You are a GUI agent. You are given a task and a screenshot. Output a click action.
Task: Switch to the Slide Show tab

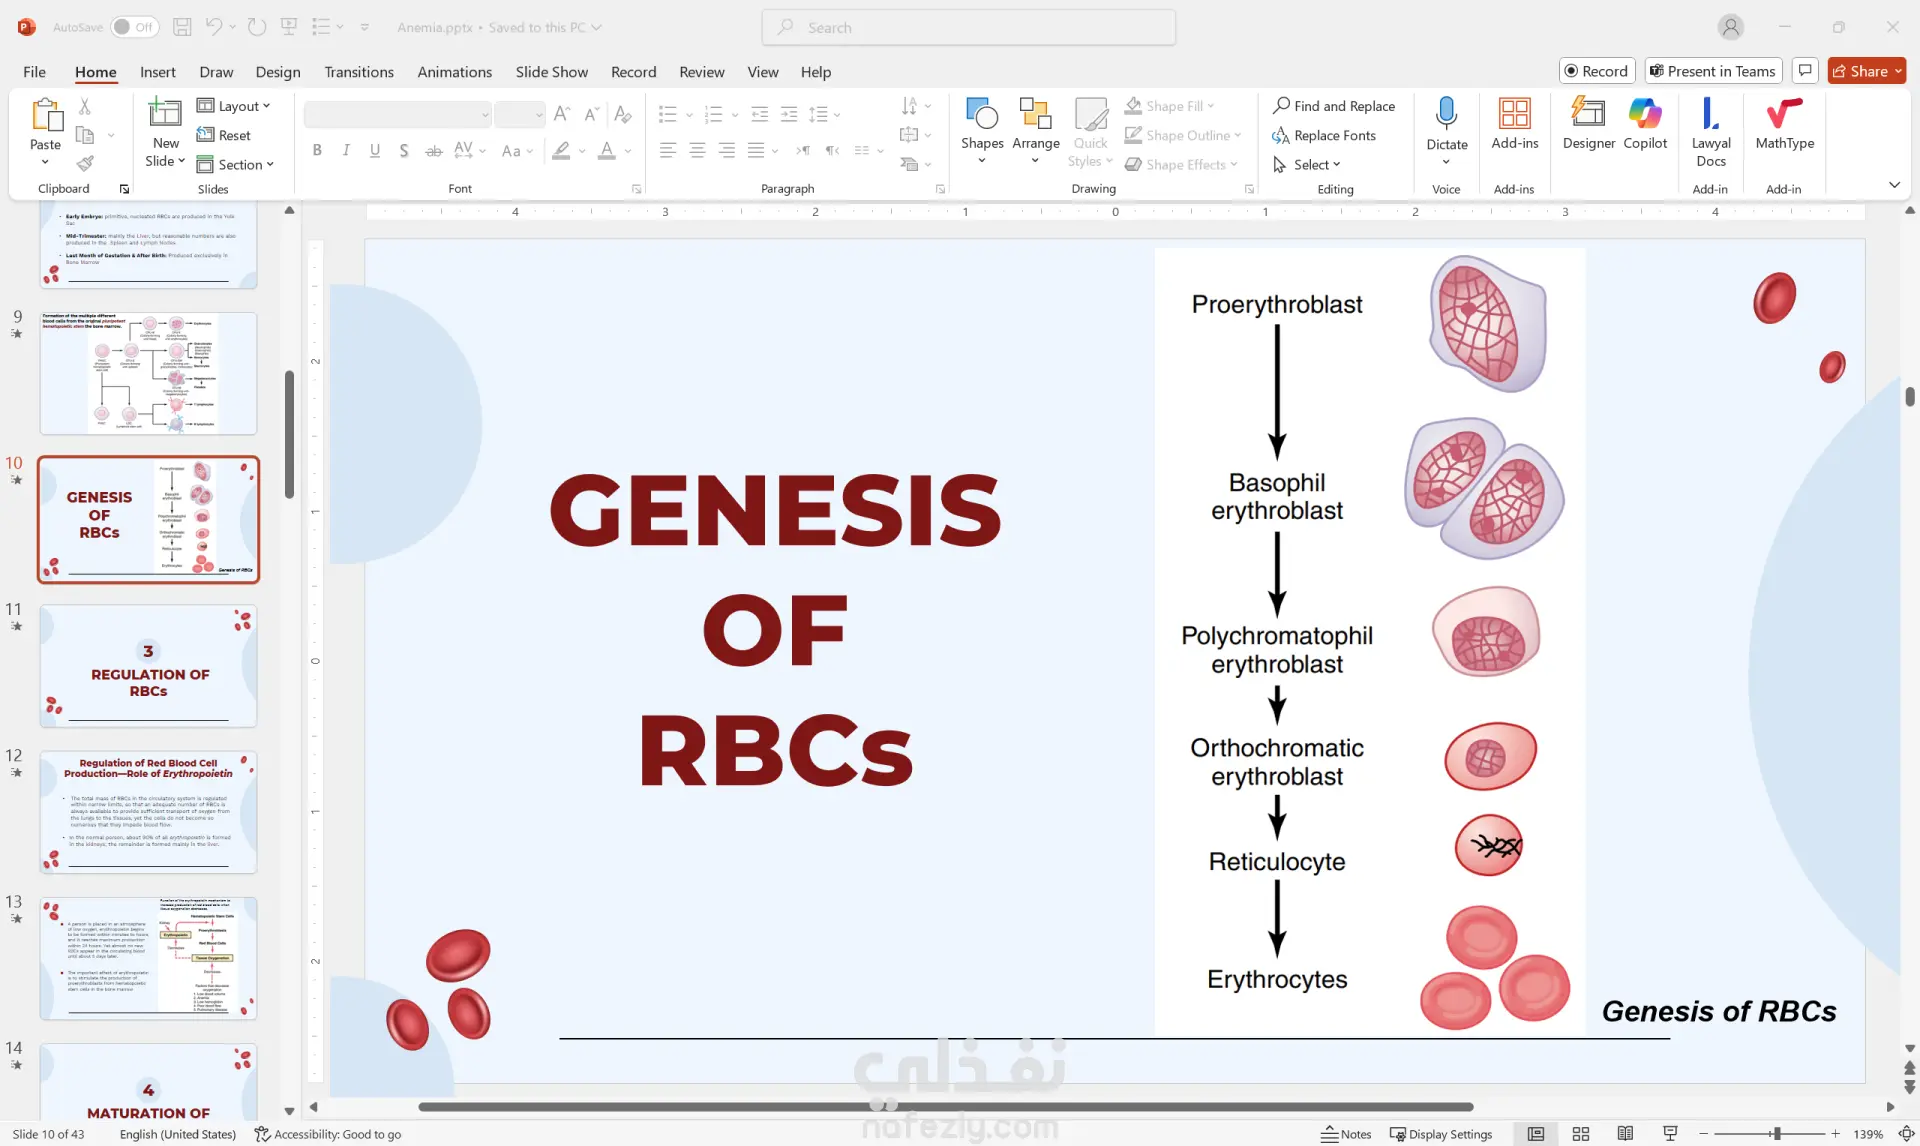[551, 72]
